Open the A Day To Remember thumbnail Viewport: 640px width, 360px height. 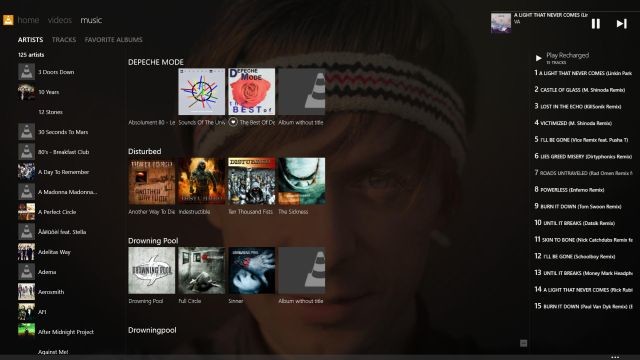click(26, 172)
